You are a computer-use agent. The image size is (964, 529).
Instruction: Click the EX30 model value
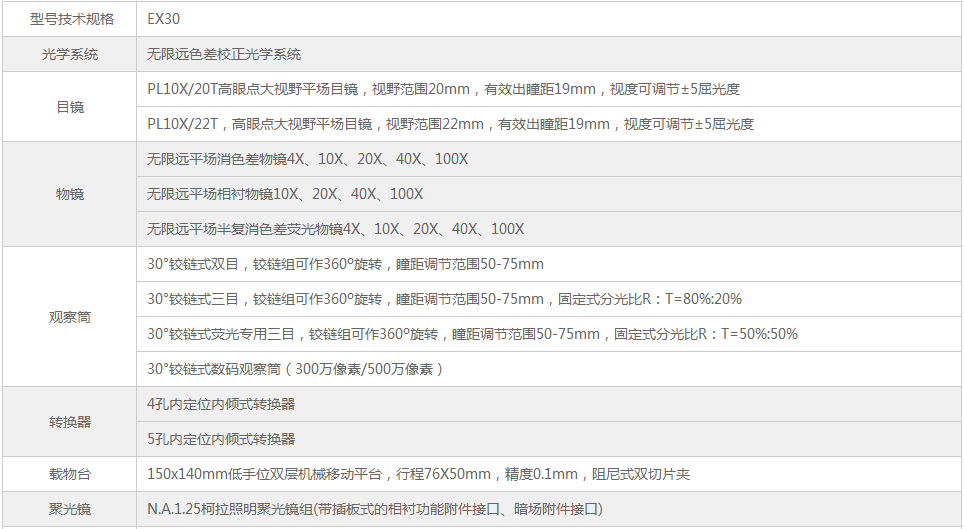point(164,19)
